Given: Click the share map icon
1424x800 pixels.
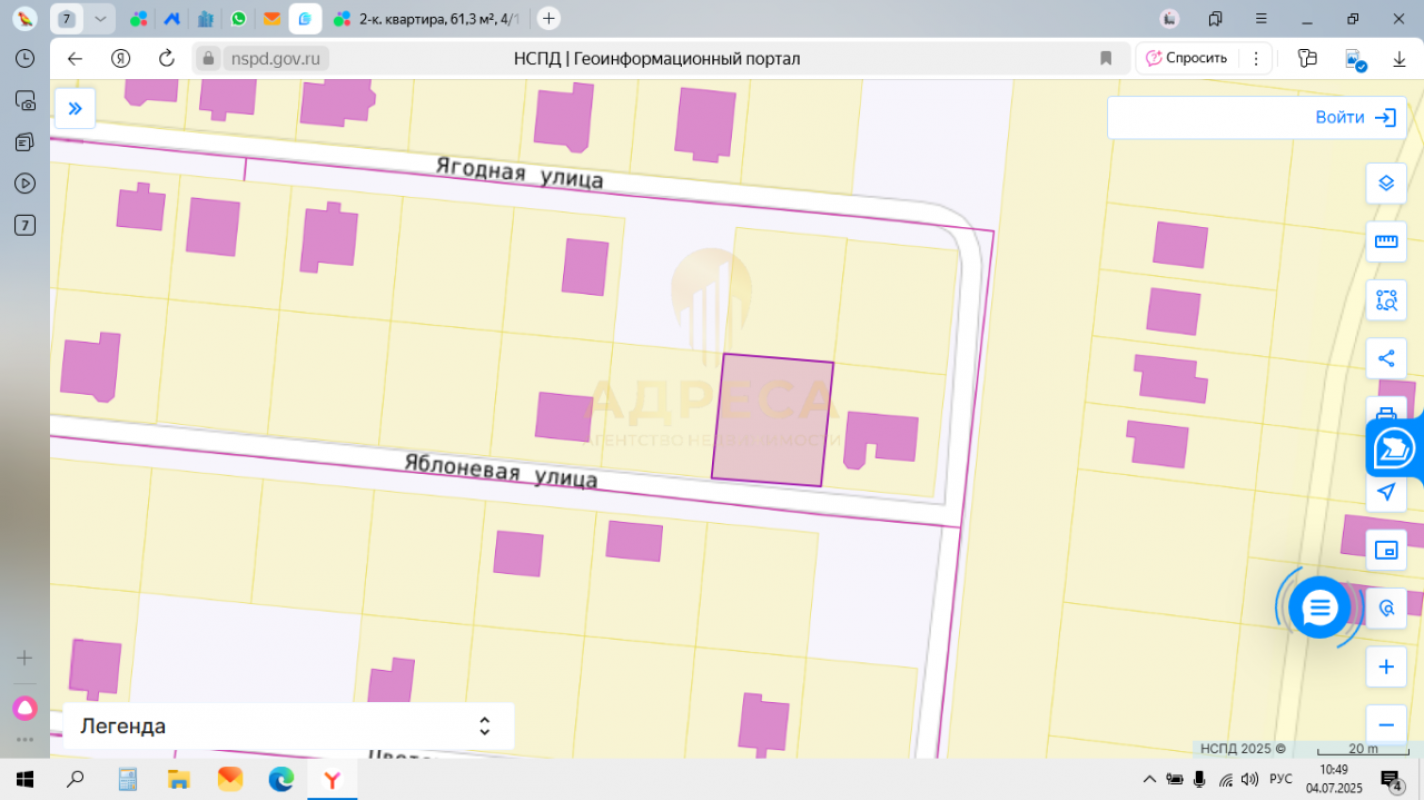Looking at the screenshot, I should click(x=1386, y=358).
